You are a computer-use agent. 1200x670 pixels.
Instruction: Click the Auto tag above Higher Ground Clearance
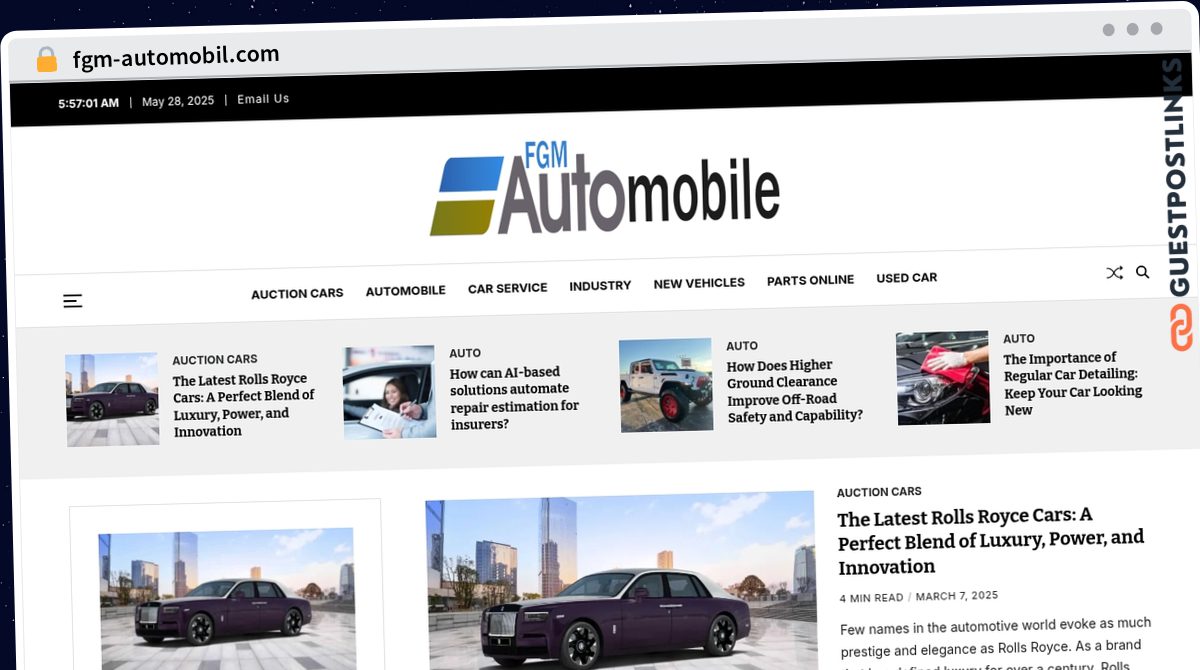pos(742,346)
